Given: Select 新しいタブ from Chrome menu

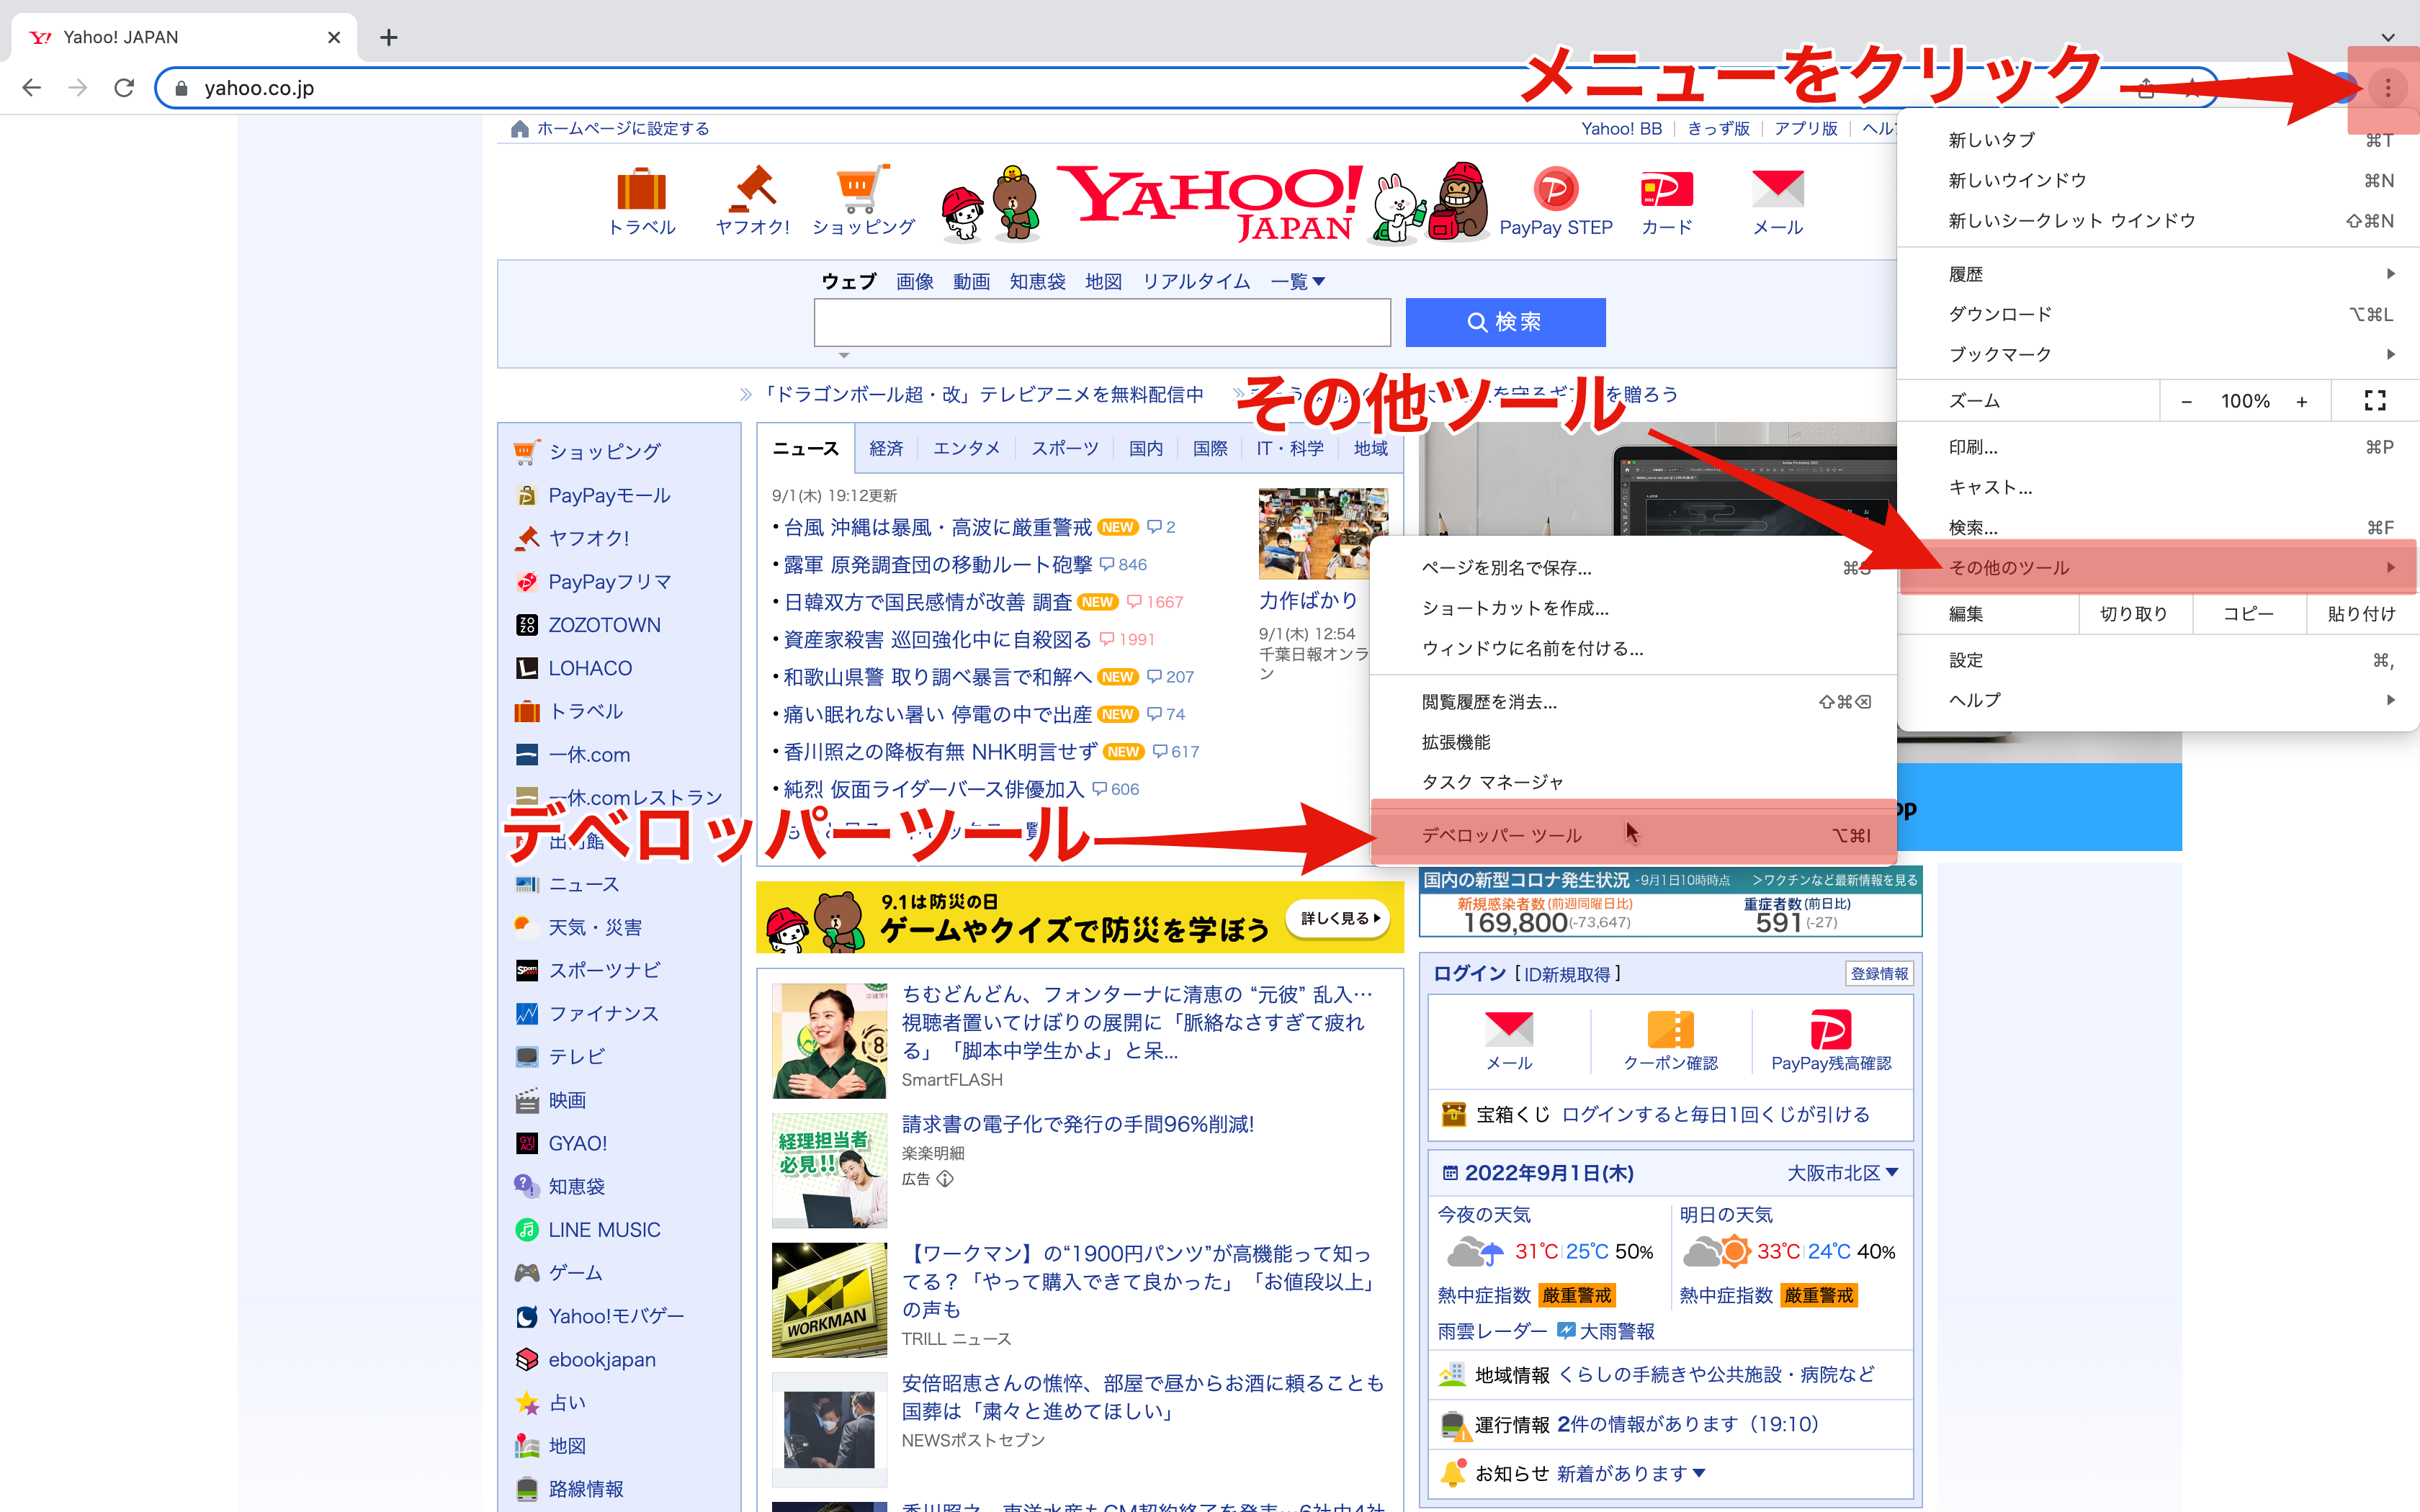Looking at the screenshot, I should (2158, 140).
